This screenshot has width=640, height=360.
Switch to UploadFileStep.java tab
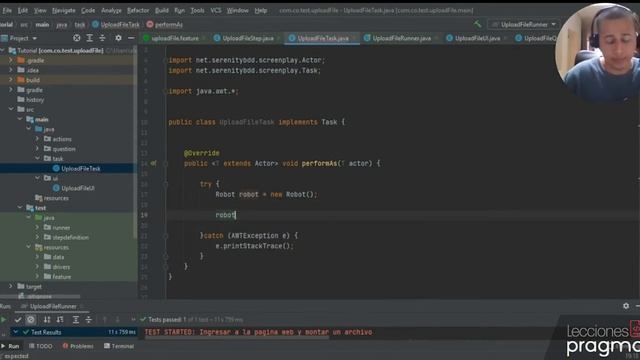click(244, 38)
